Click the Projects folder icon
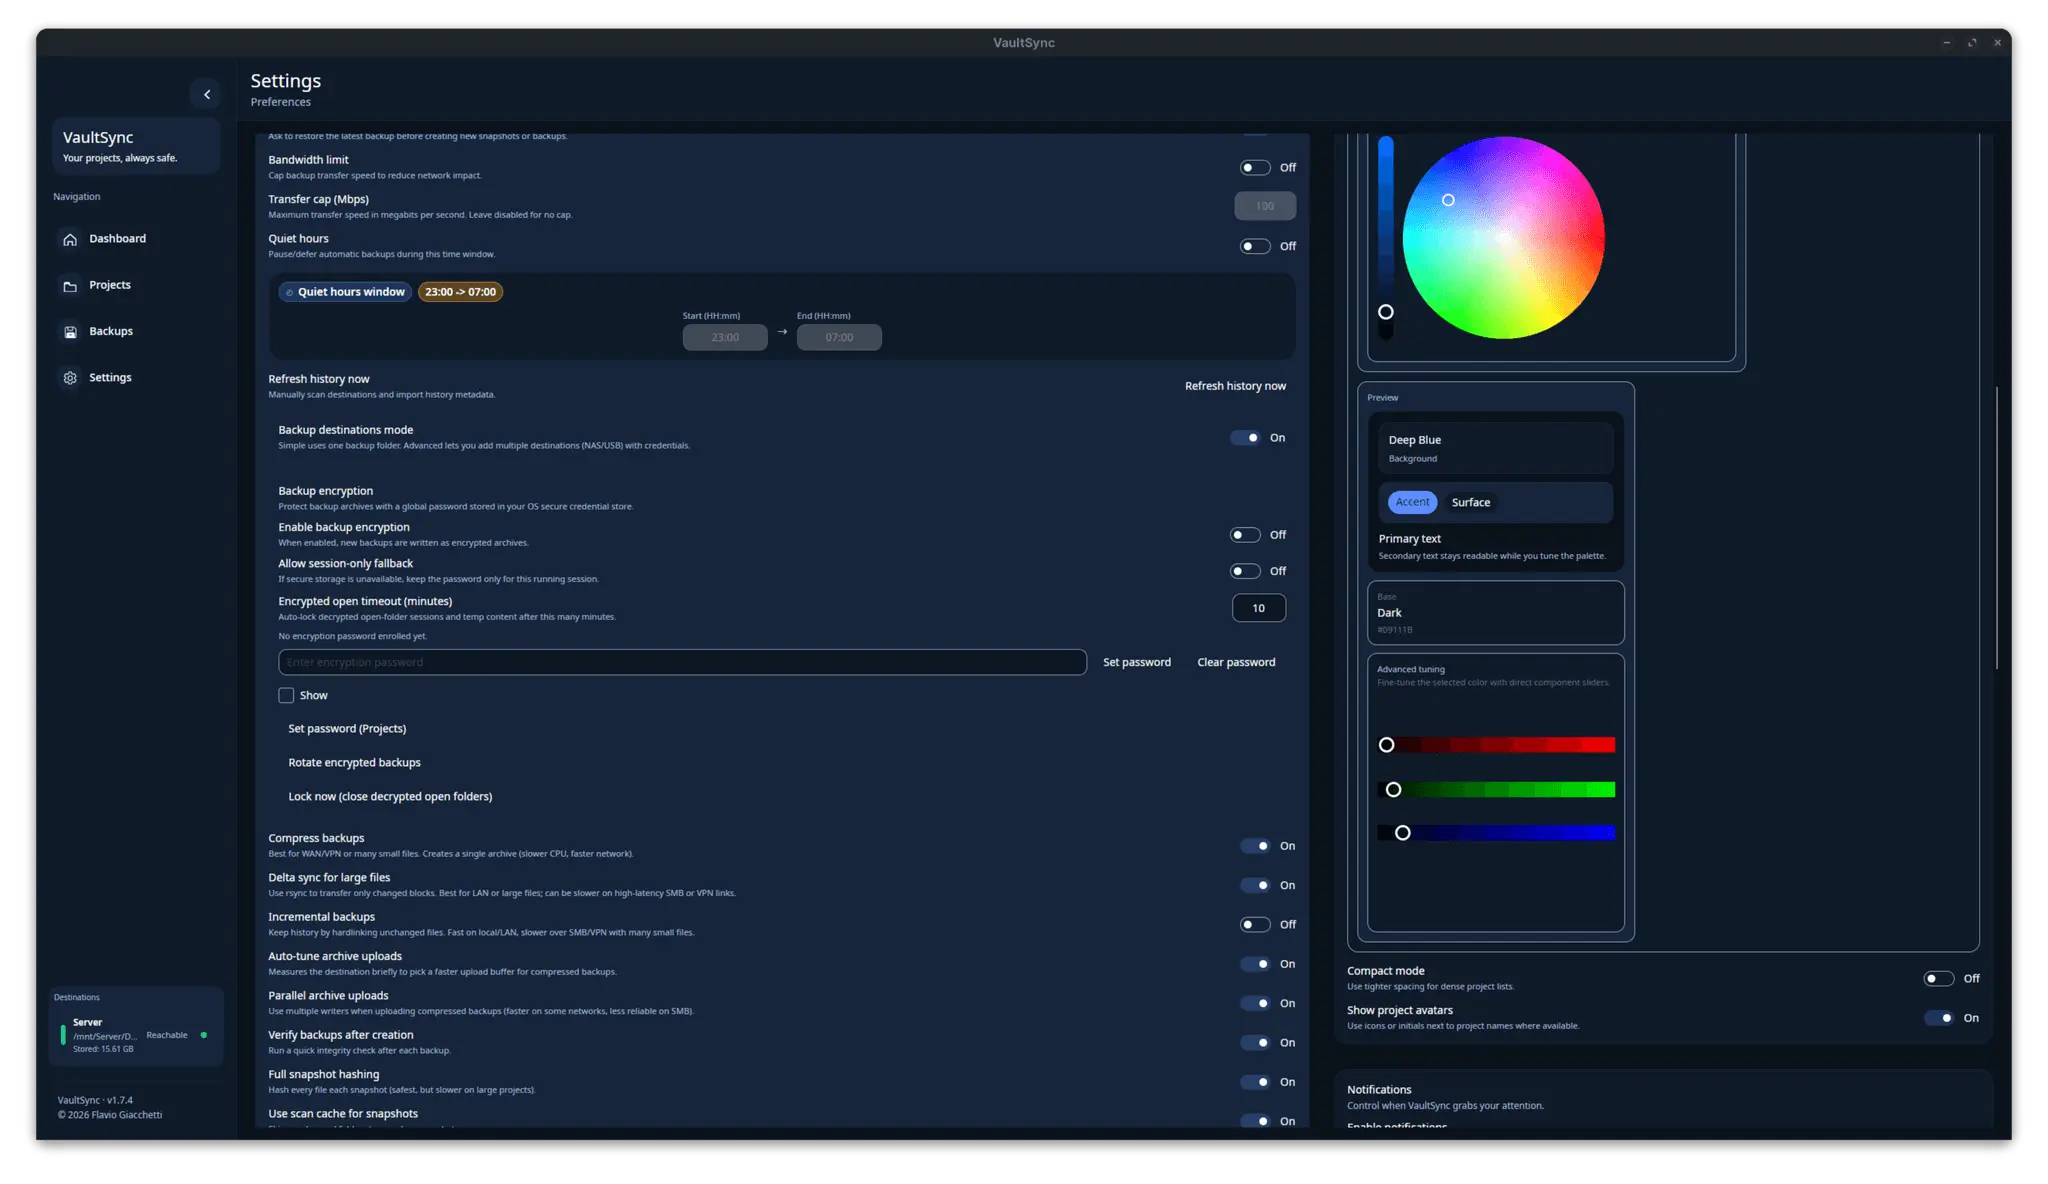 click(x=70, y=286)
